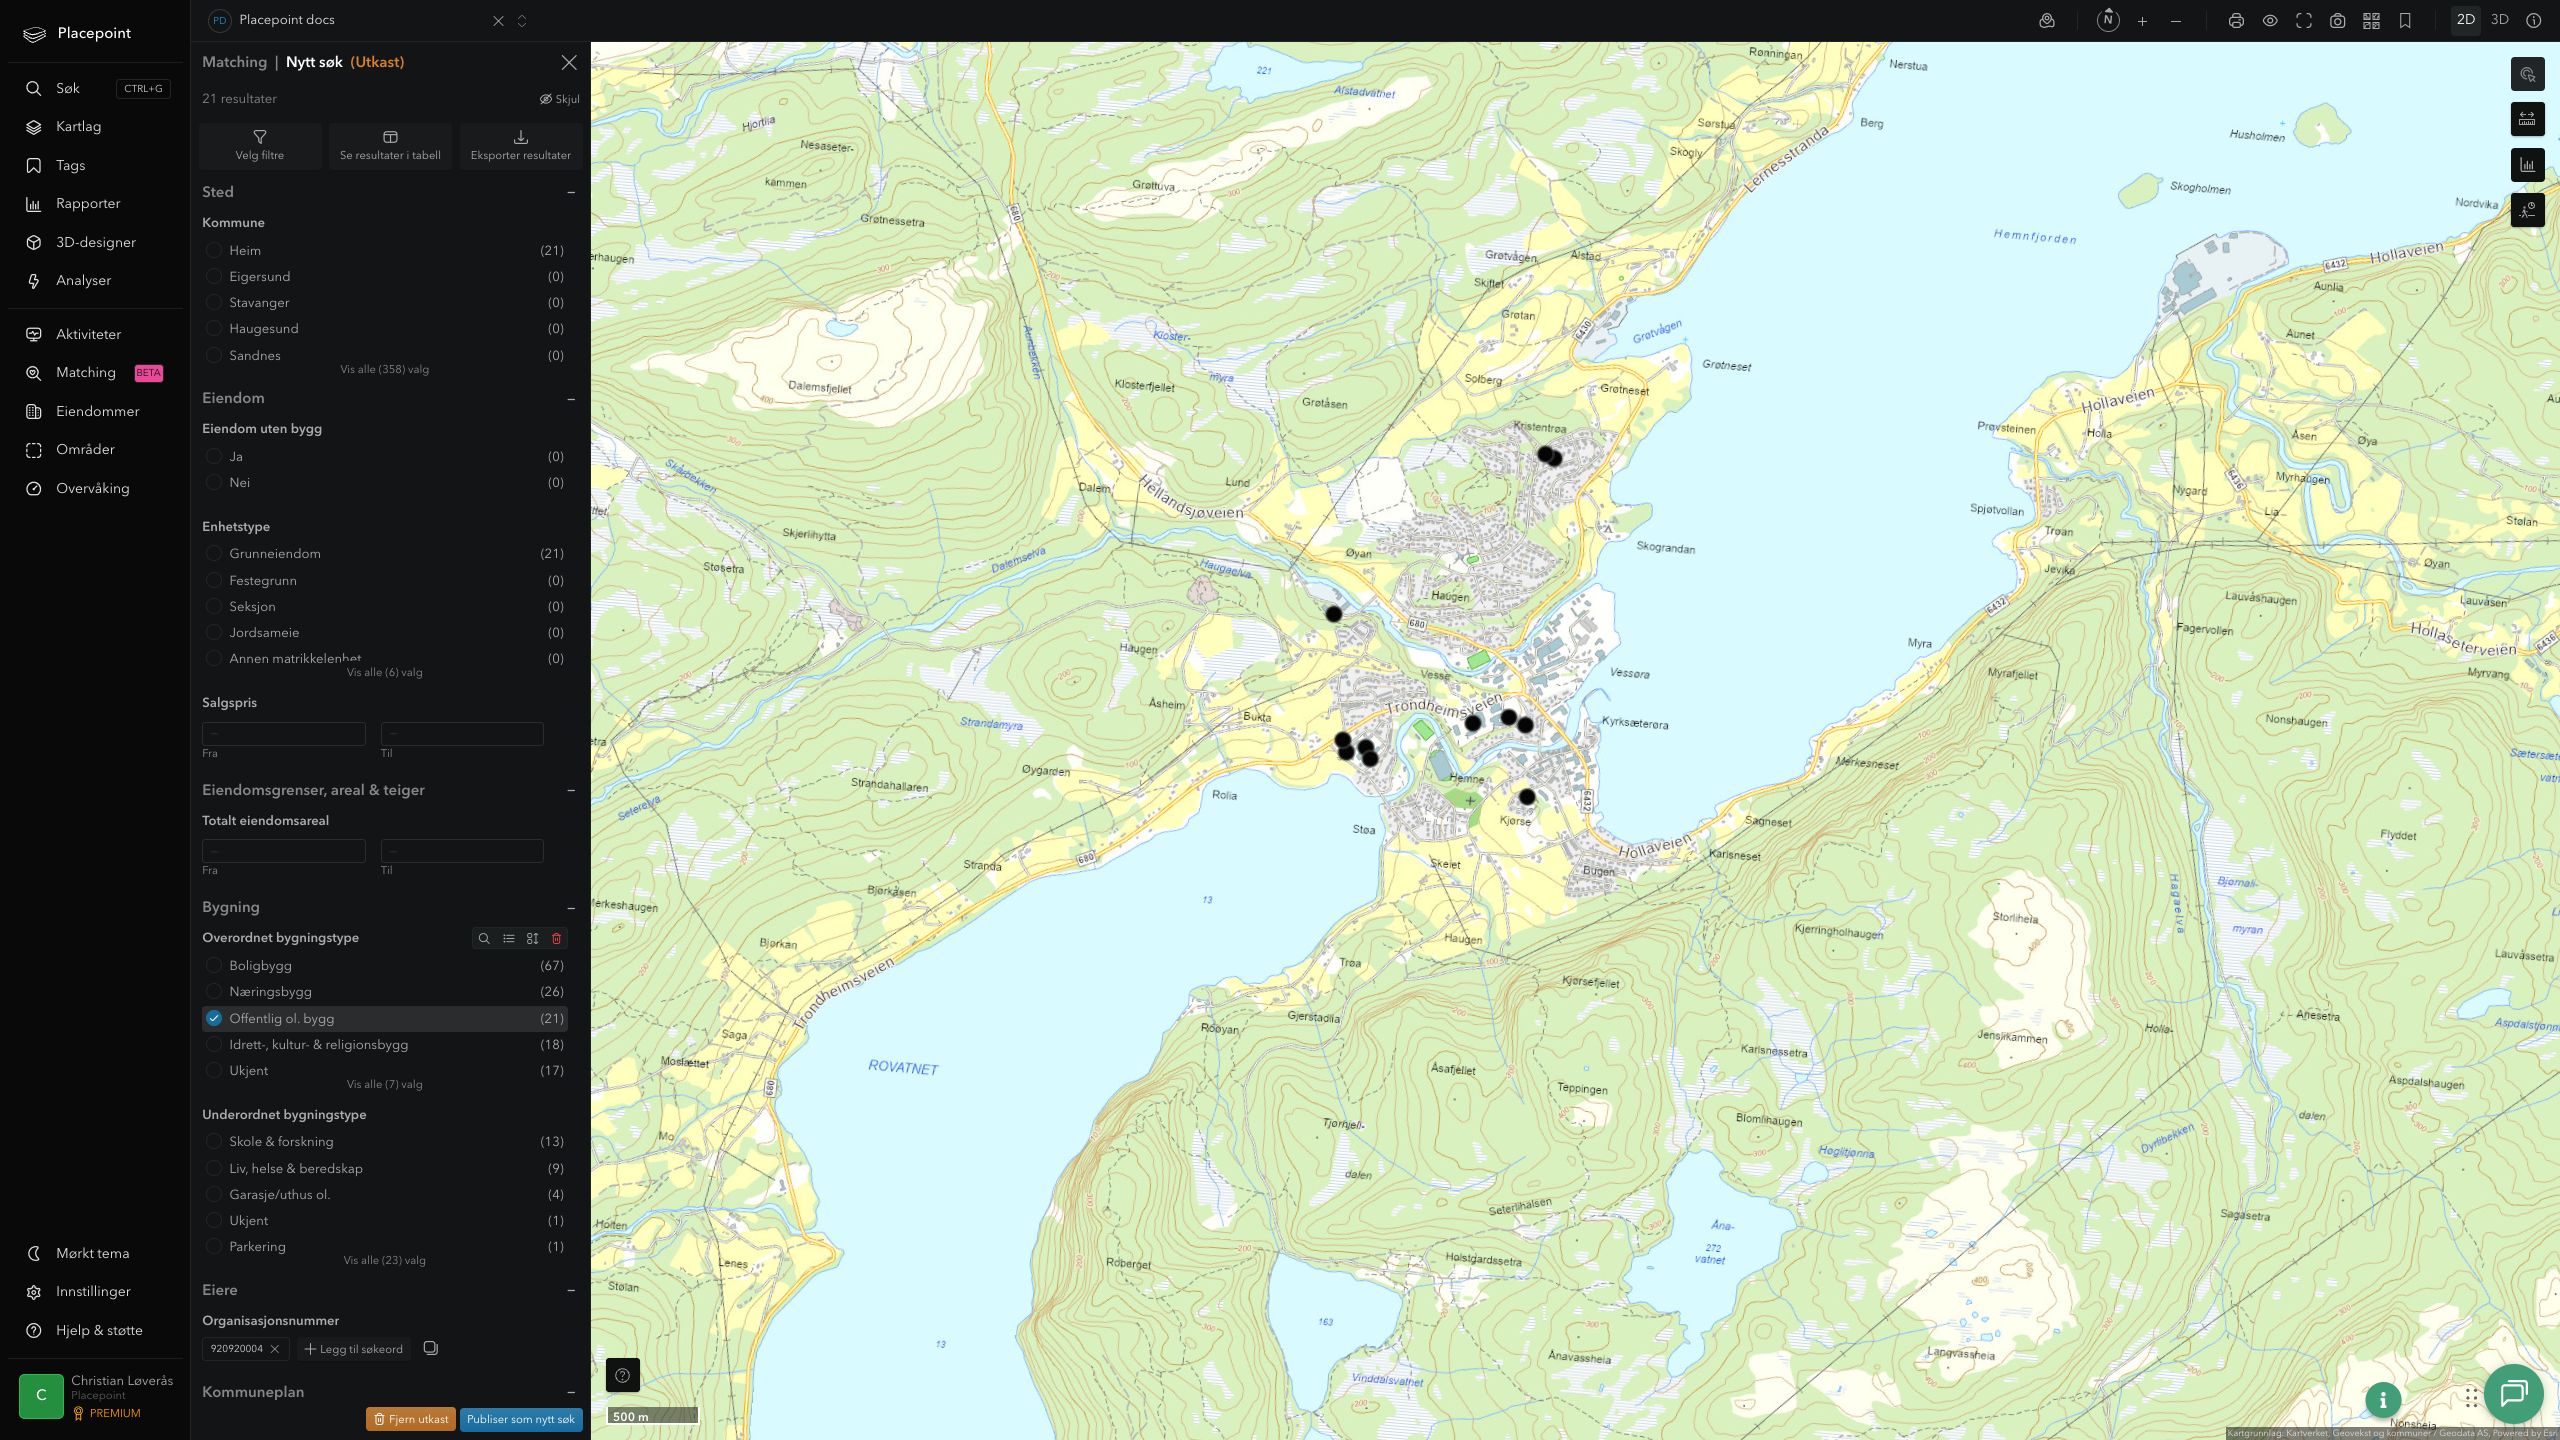2560x1440 pixels.
Task: Click Publiser som nytt søk
Action: (x=521, y=1419)
